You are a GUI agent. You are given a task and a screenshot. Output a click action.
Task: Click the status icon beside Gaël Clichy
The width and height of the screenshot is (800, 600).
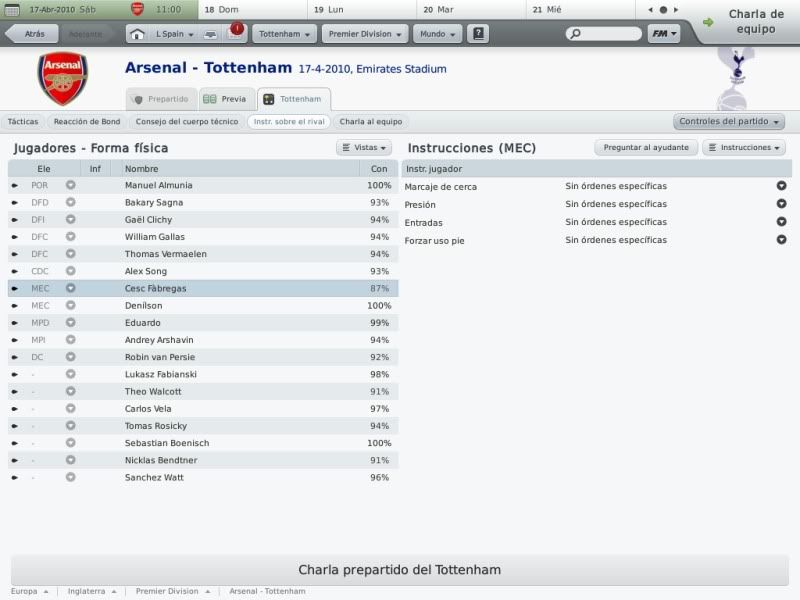(70, 219)
